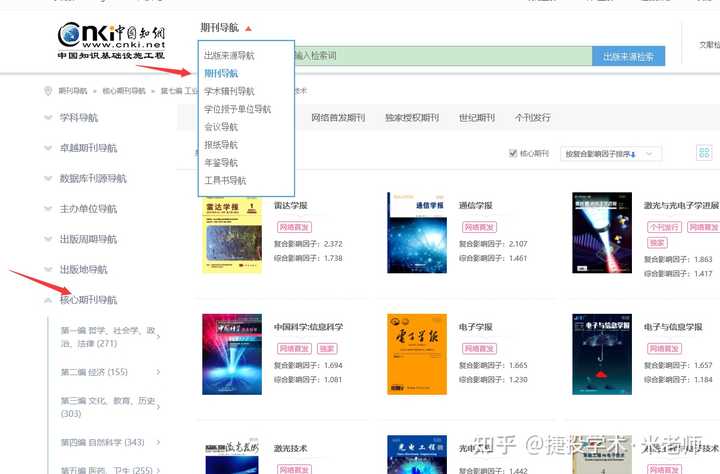720x474 pixels.
Task: Expand 数据库刊源导航 in the sidebar
Action: click(93, 178)
